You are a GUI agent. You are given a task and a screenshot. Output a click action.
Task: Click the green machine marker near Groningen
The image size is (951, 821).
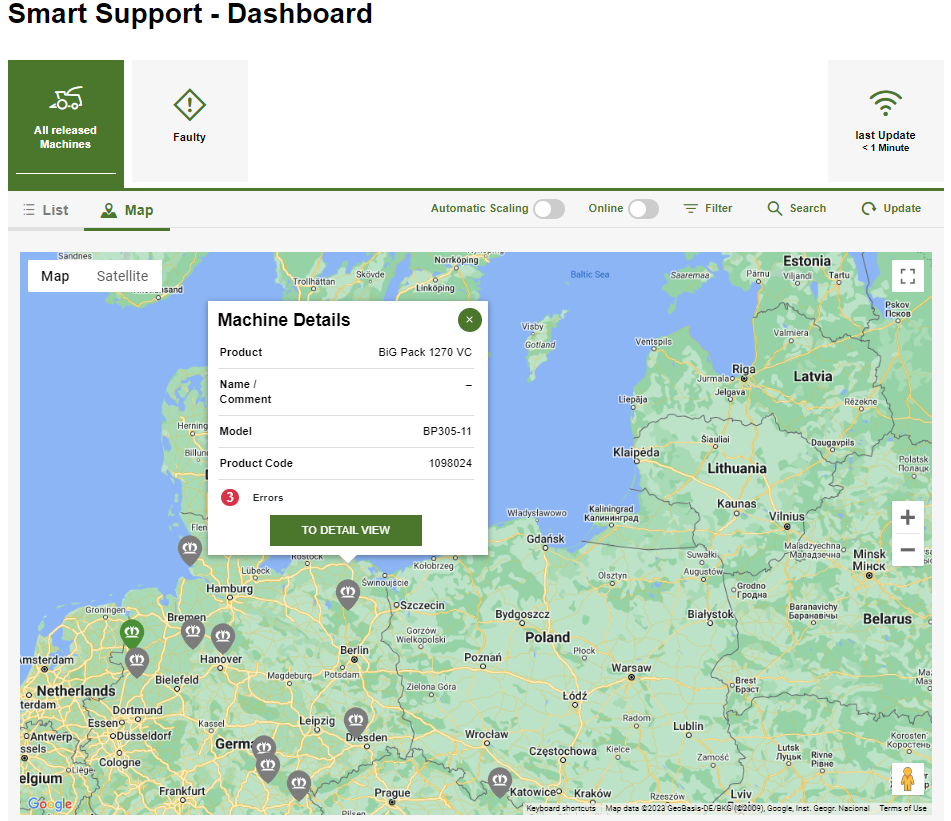[132, 632]
